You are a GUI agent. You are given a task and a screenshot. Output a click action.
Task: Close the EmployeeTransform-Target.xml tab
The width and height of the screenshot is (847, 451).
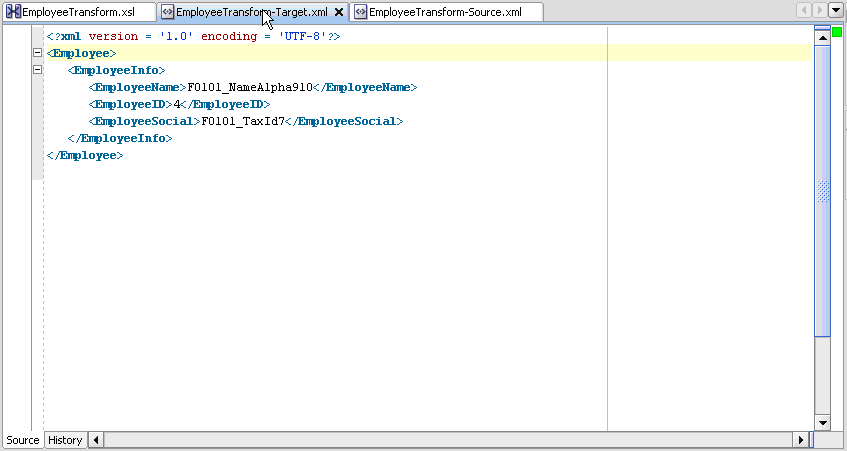(x=339, y=12)
